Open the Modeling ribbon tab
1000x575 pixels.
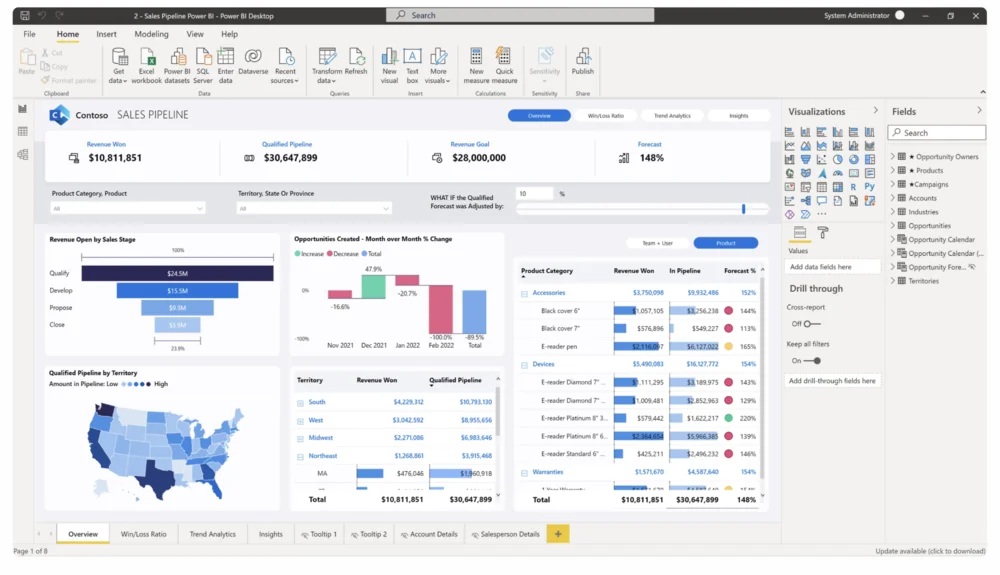pyautogui.click(x=151, y=34)
